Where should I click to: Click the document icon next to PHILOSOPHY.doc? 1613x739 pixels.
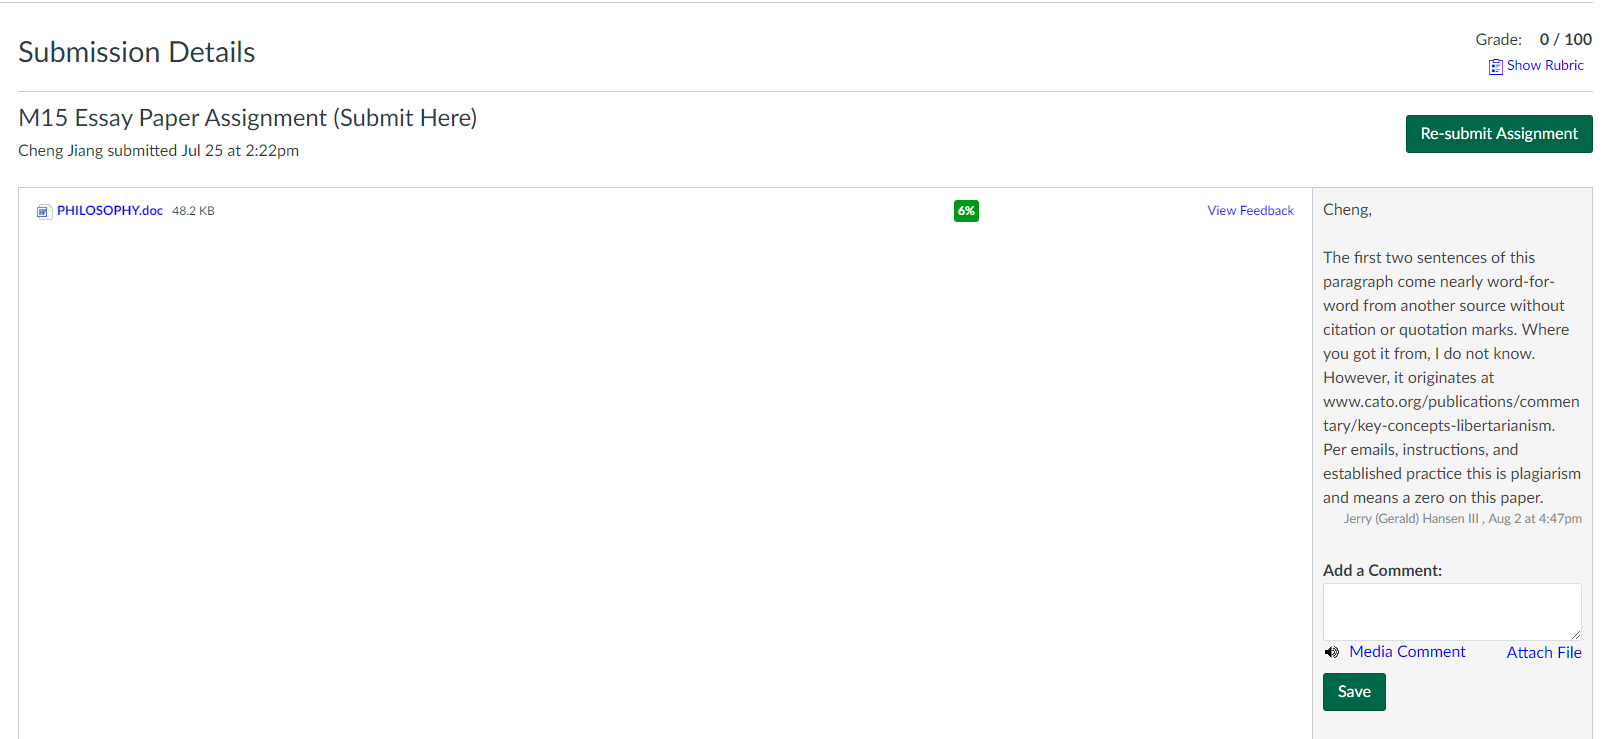click(43, 212)
